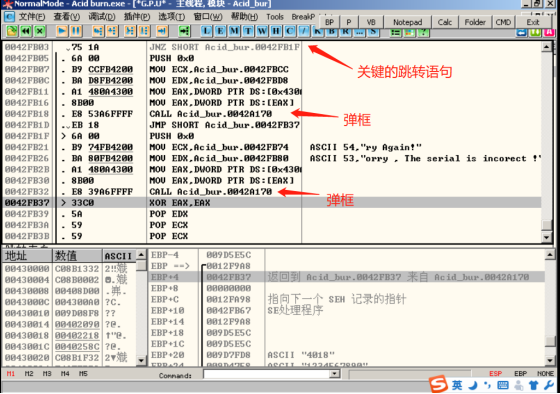The width and height of the screenshot is (560, 394).
Task: Click the 数值 column header in dump
Action: 78,256
